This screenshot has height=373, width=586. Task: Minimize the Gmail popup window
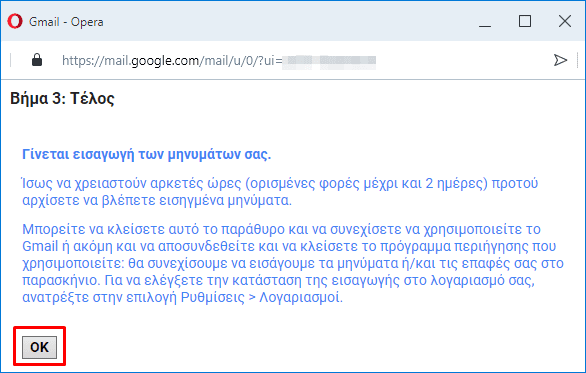pos(485,22)
